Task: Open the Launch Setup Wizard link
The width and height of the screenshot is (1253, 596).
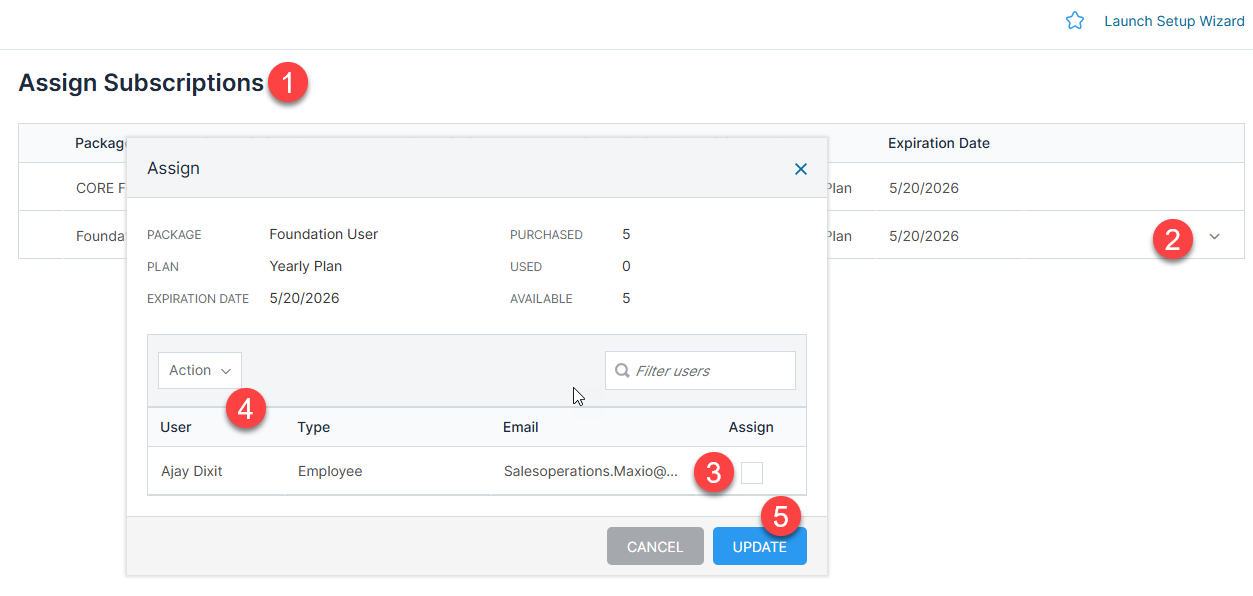Action: [1174, 20]
